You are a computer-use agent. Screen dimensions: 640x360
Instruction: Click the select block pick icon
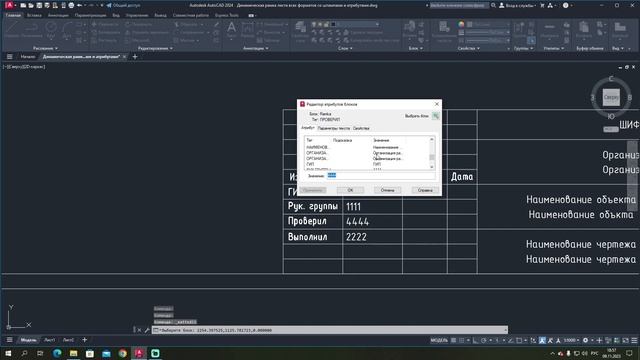tap(436, 116)
